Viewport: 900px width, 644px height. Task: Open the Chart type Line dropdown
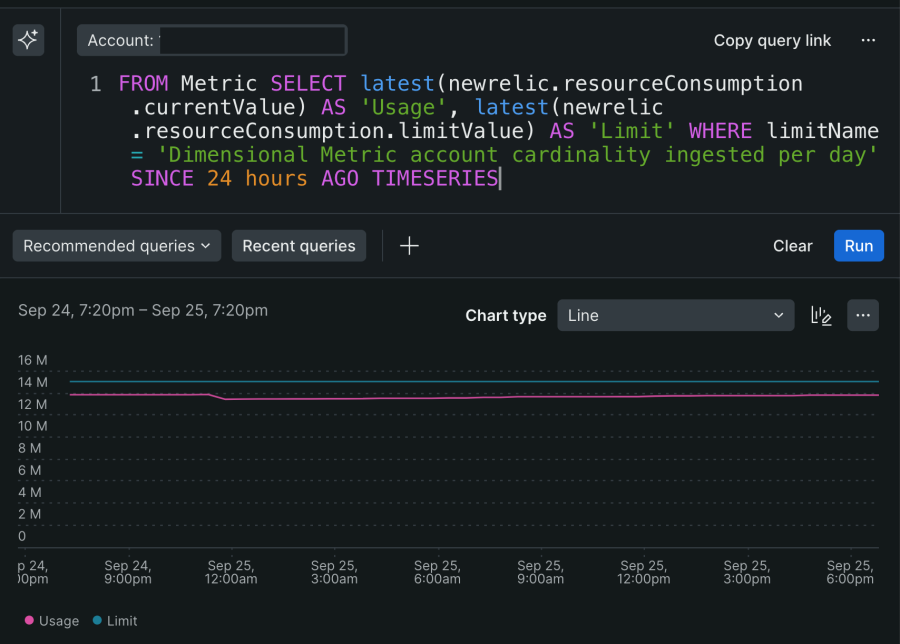coord(676,315)
